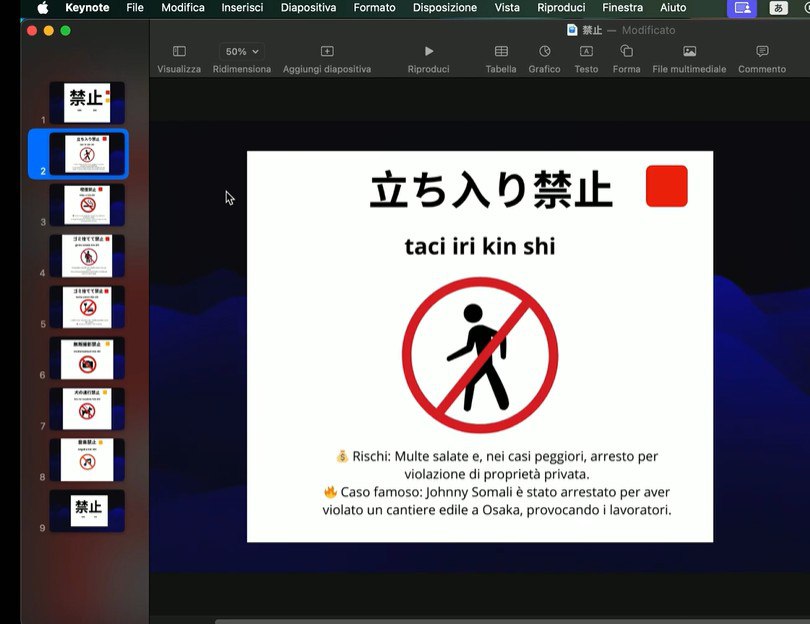Open the Grafico chart tool

click(x=544, y=51)
